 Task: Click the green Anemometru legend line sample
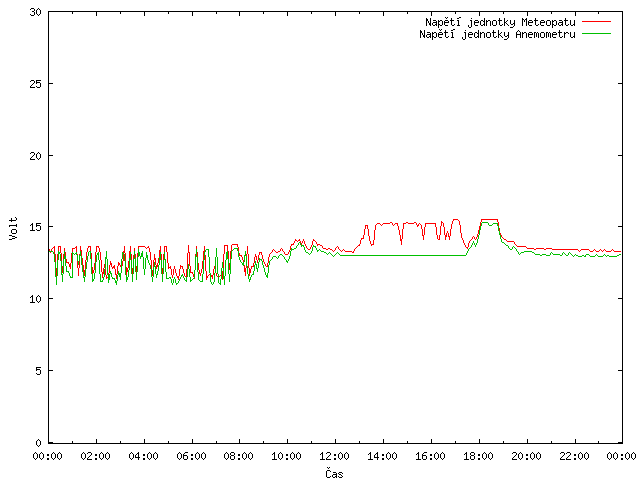coord(596,34)
